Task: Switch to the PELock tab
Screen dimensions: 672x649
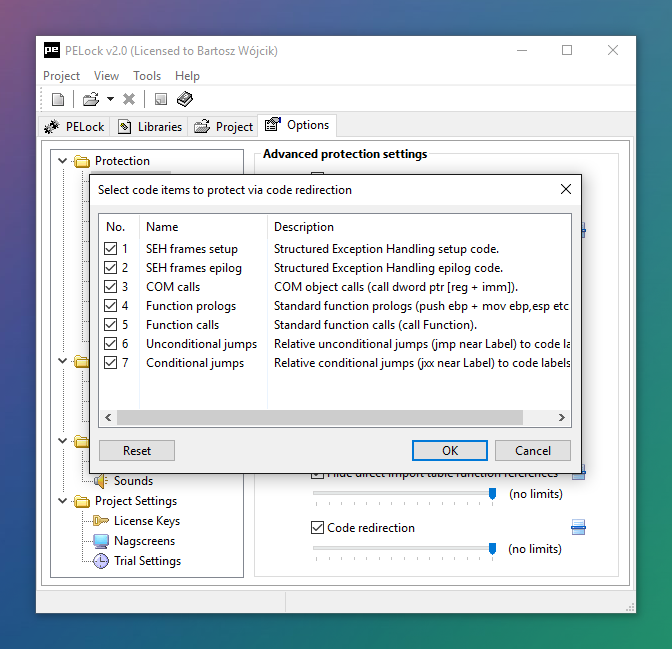Action: [x=74, y=126]
